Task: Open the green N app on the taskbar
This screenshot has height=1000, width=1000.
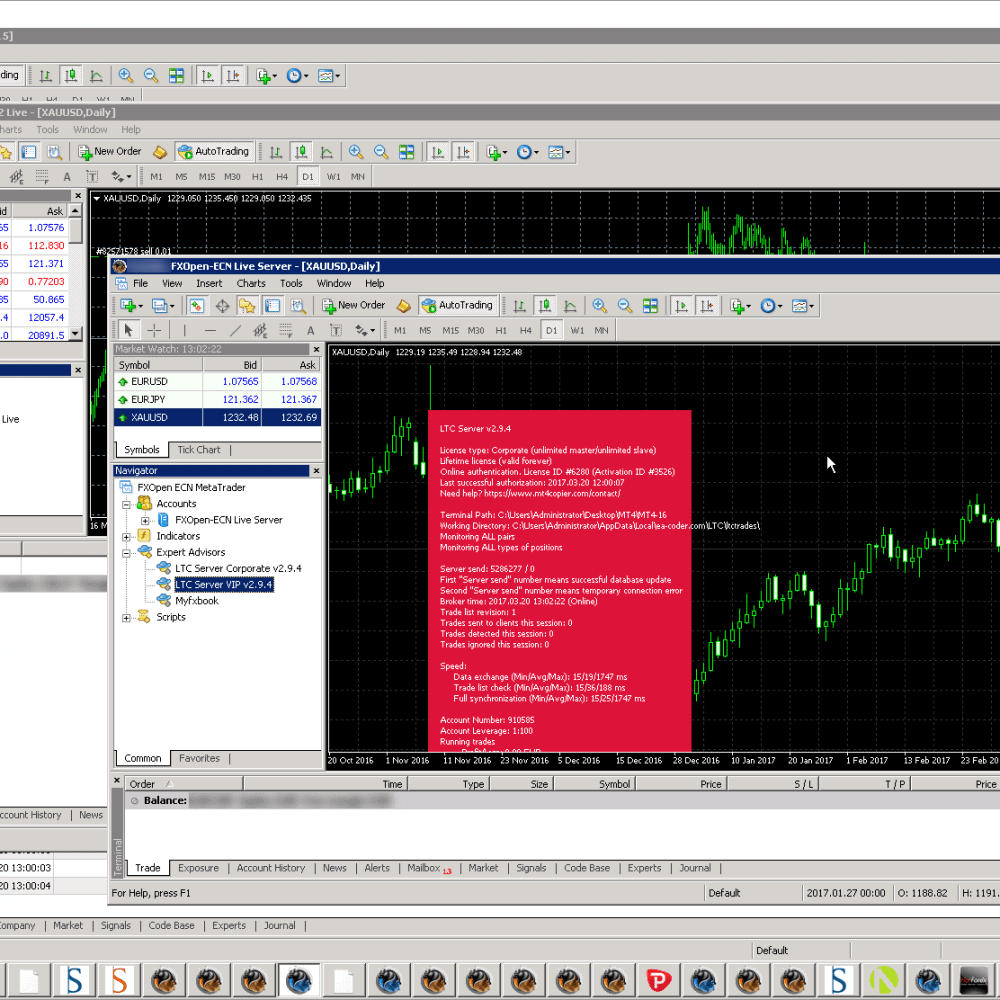Action: pyautogui.click(x=883, y=980)
